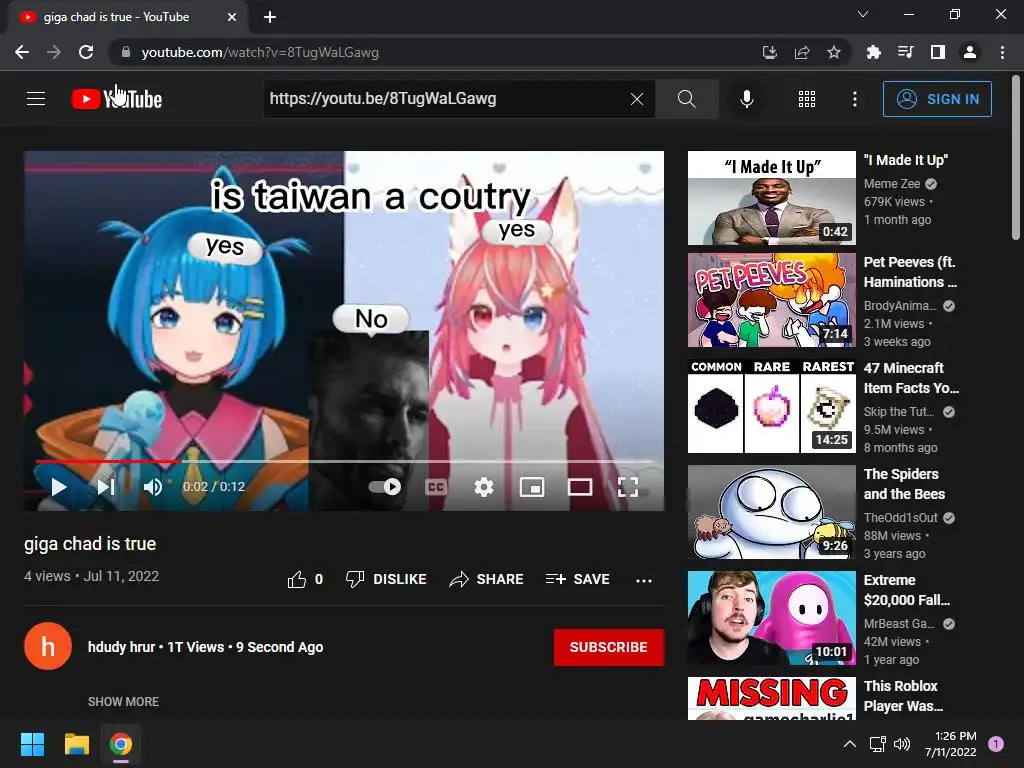Open the Chrome profile icon
Screen dimensions: 1024x768
(970, 52)
